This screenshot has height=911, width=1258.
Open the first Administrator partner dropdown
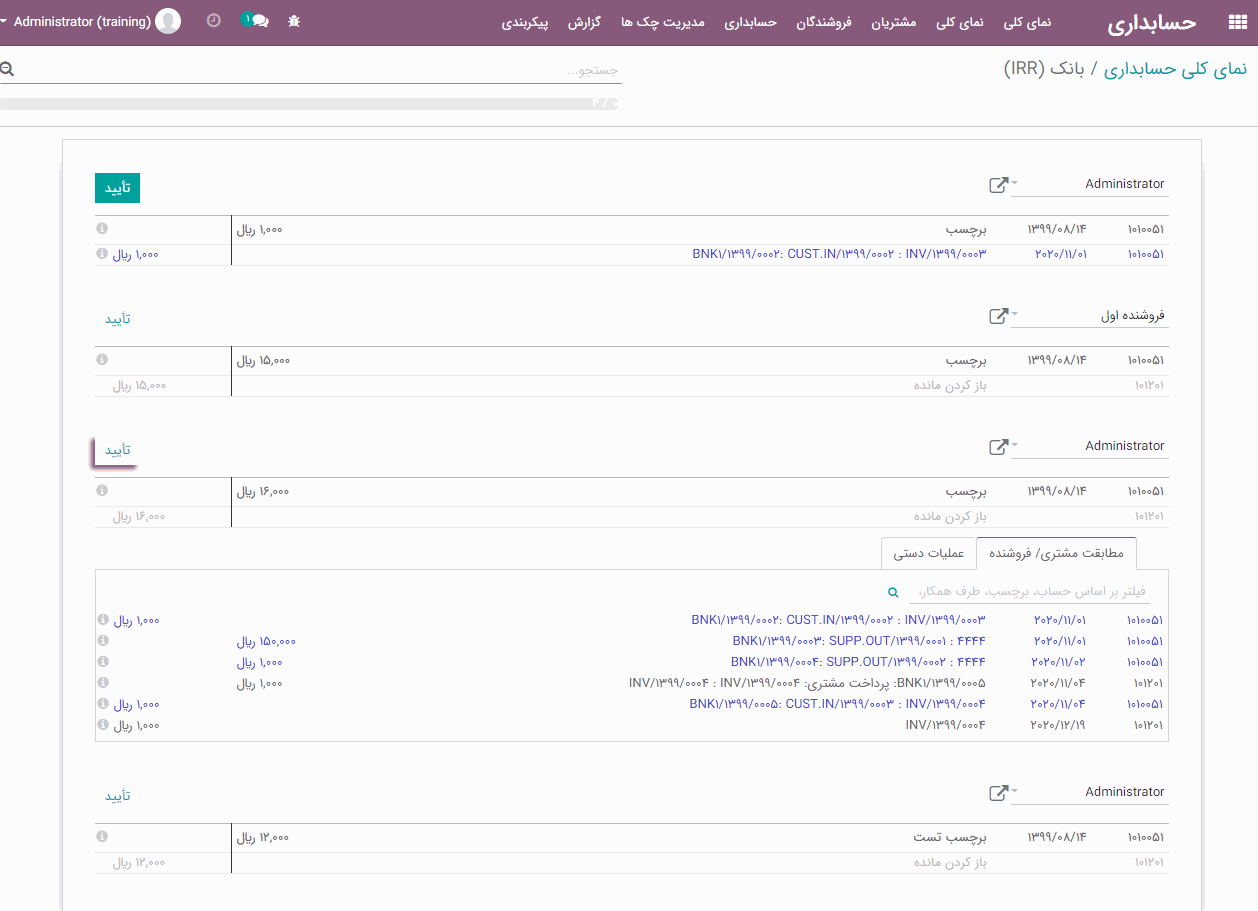(x=1089, y=184)
